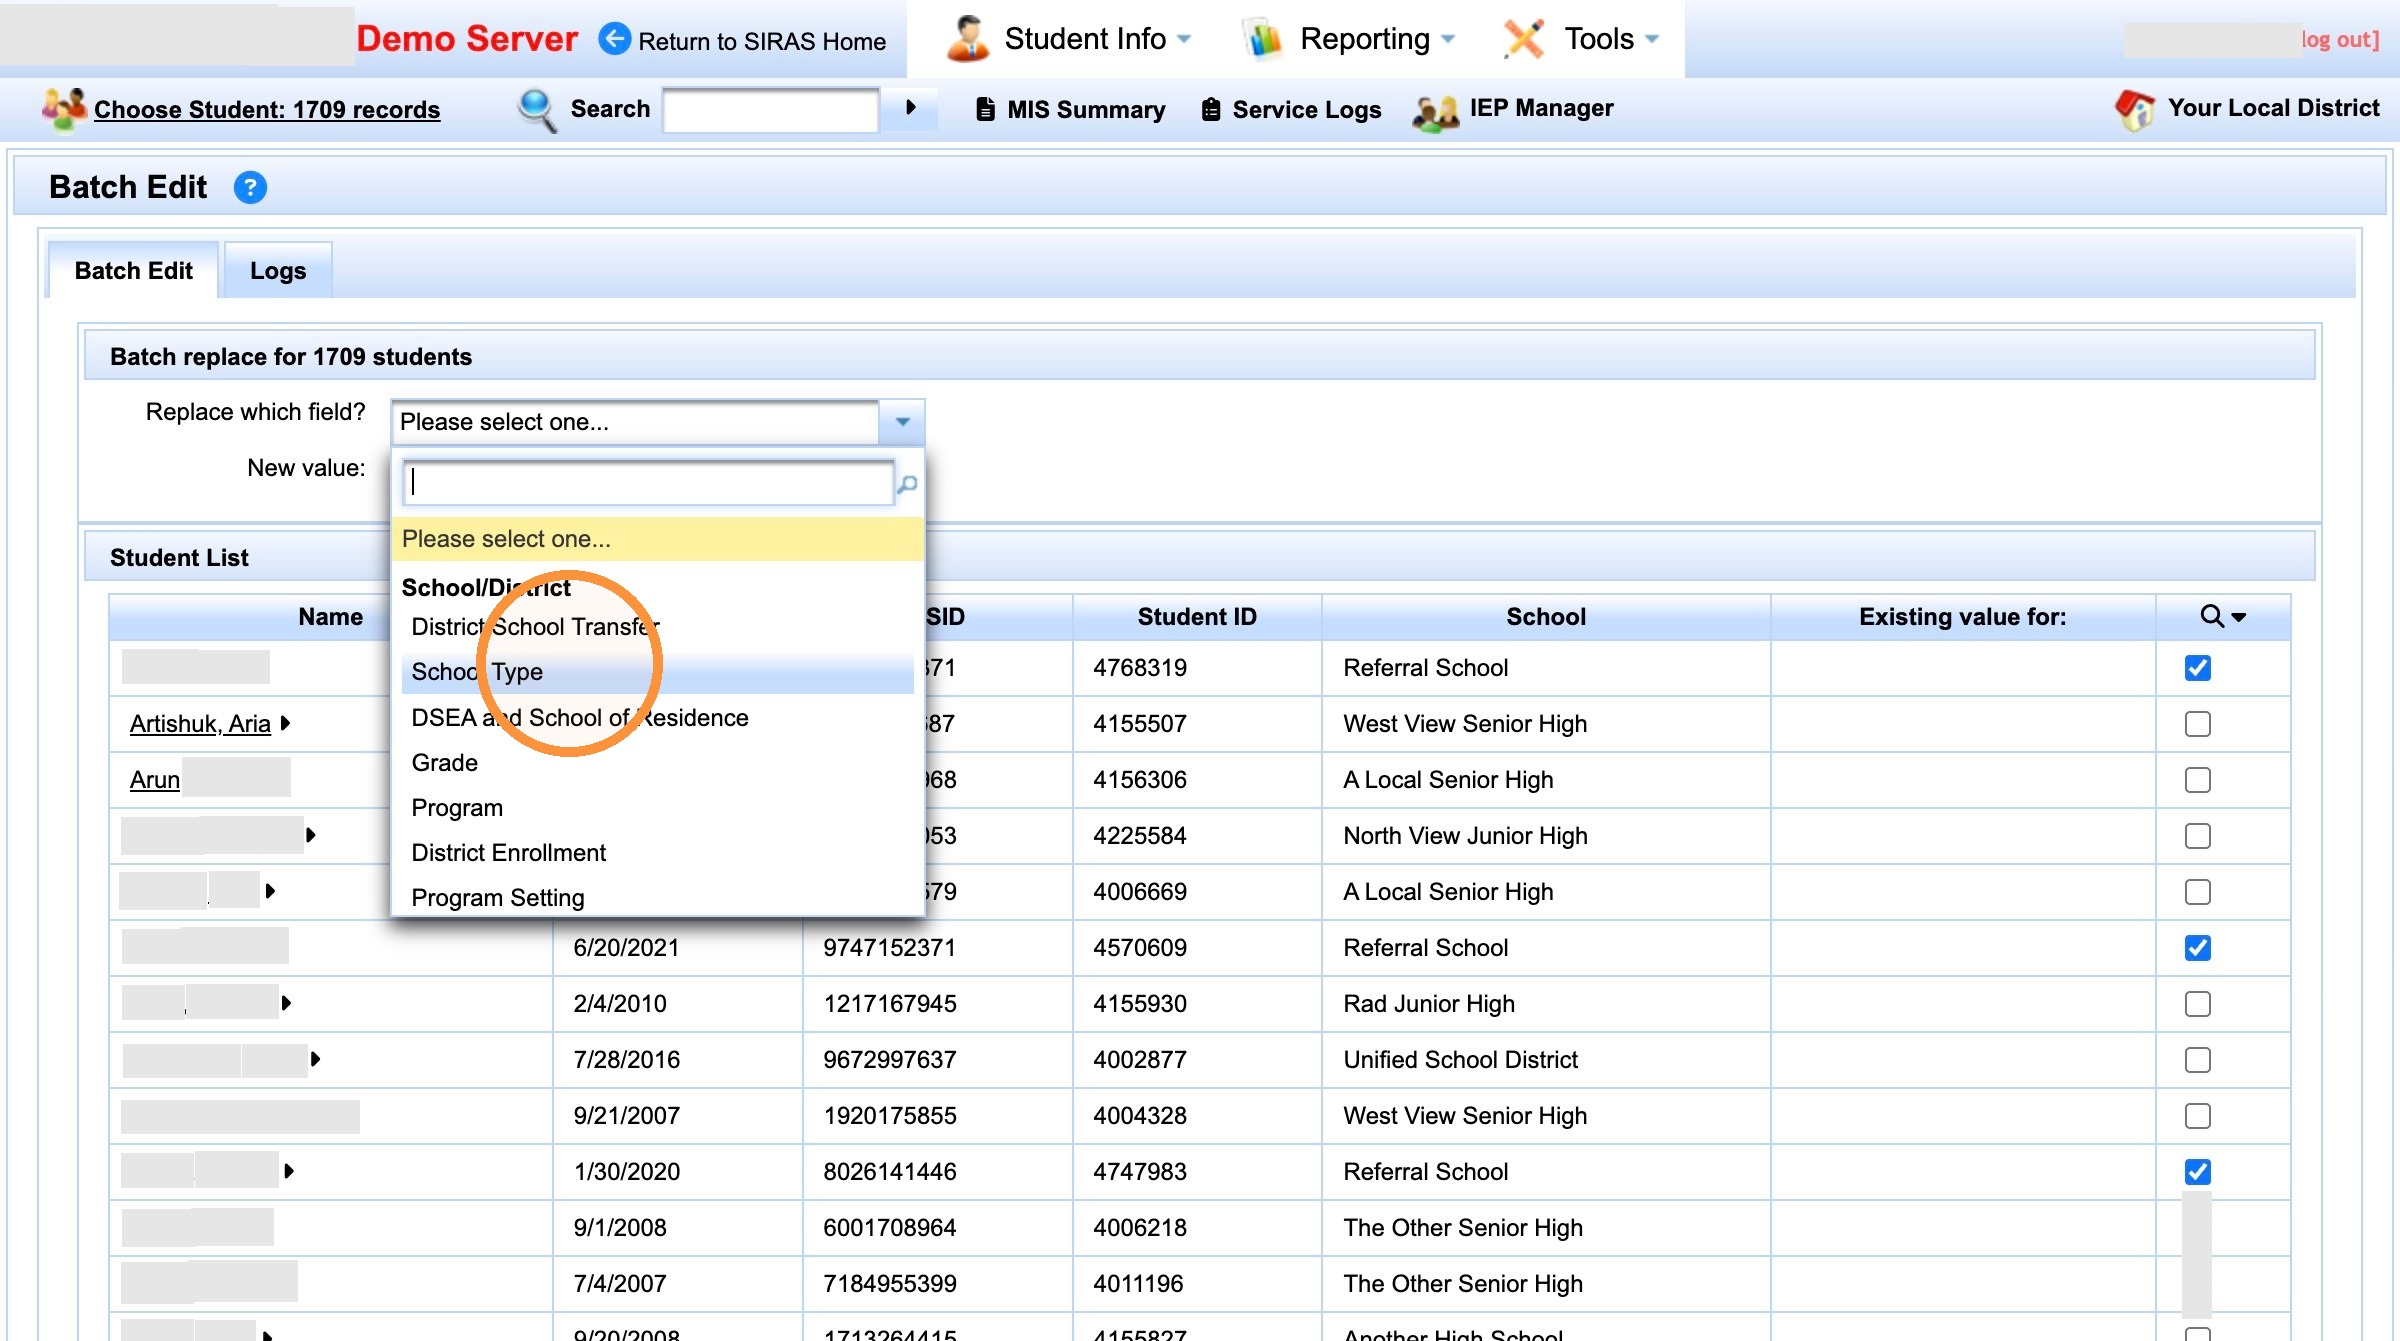Check the A Local Senior High 4156306 checkbox
Image resolution: width=2400 pixels, height=1341 pixels.
(x=2197, y=780)
